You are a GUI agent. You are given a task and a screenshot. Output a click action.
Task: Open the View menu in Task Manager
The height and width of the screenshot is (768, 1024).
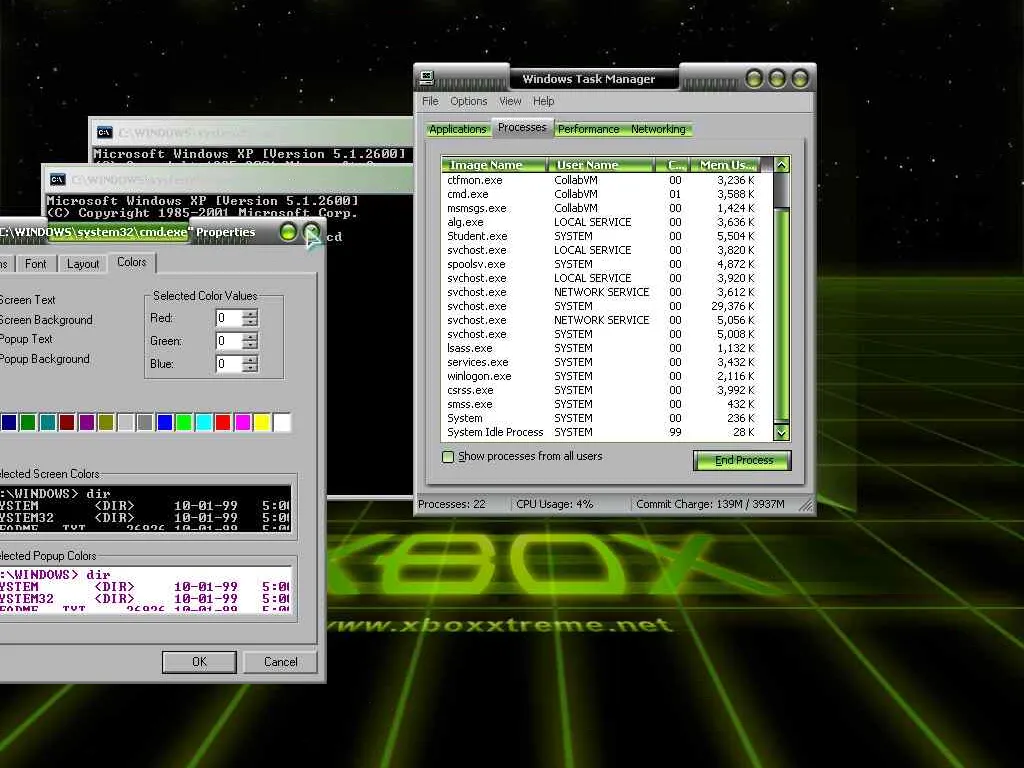click(510, 101)
